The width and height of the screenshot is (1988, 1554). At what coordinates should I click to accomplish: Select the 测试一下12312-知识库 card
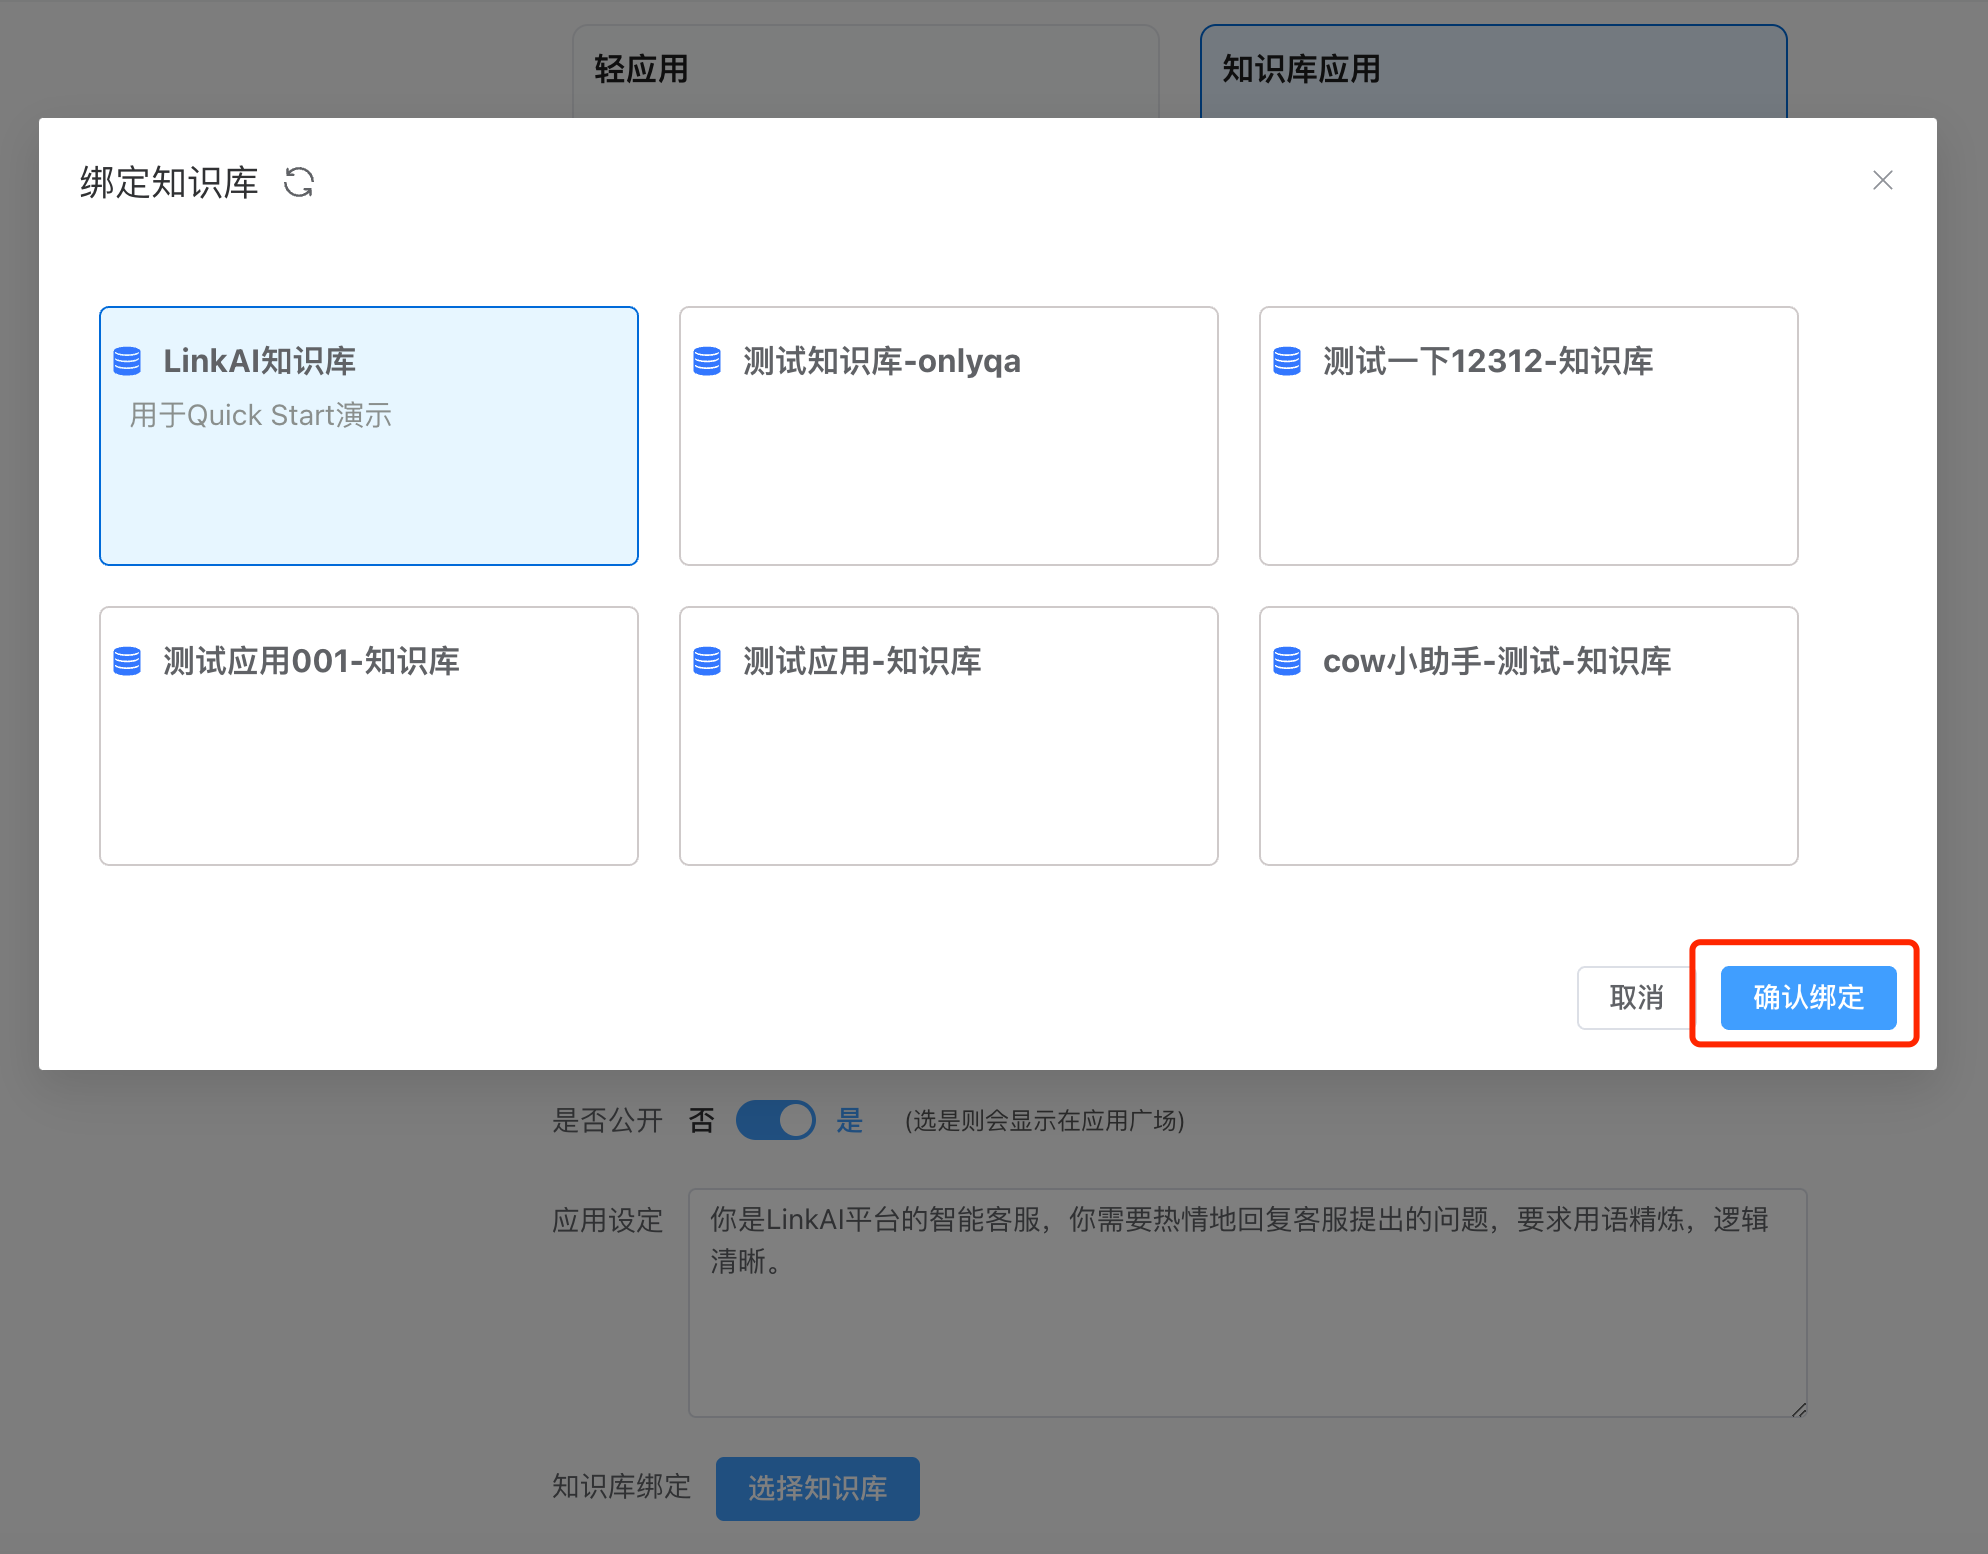(x=1529, y=436)
